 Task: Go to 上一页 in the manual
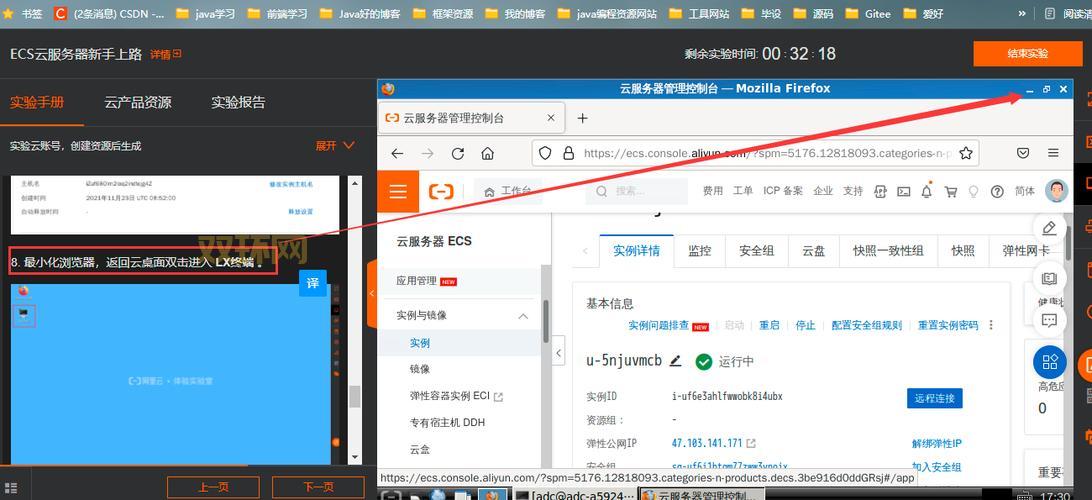point(213,487)
